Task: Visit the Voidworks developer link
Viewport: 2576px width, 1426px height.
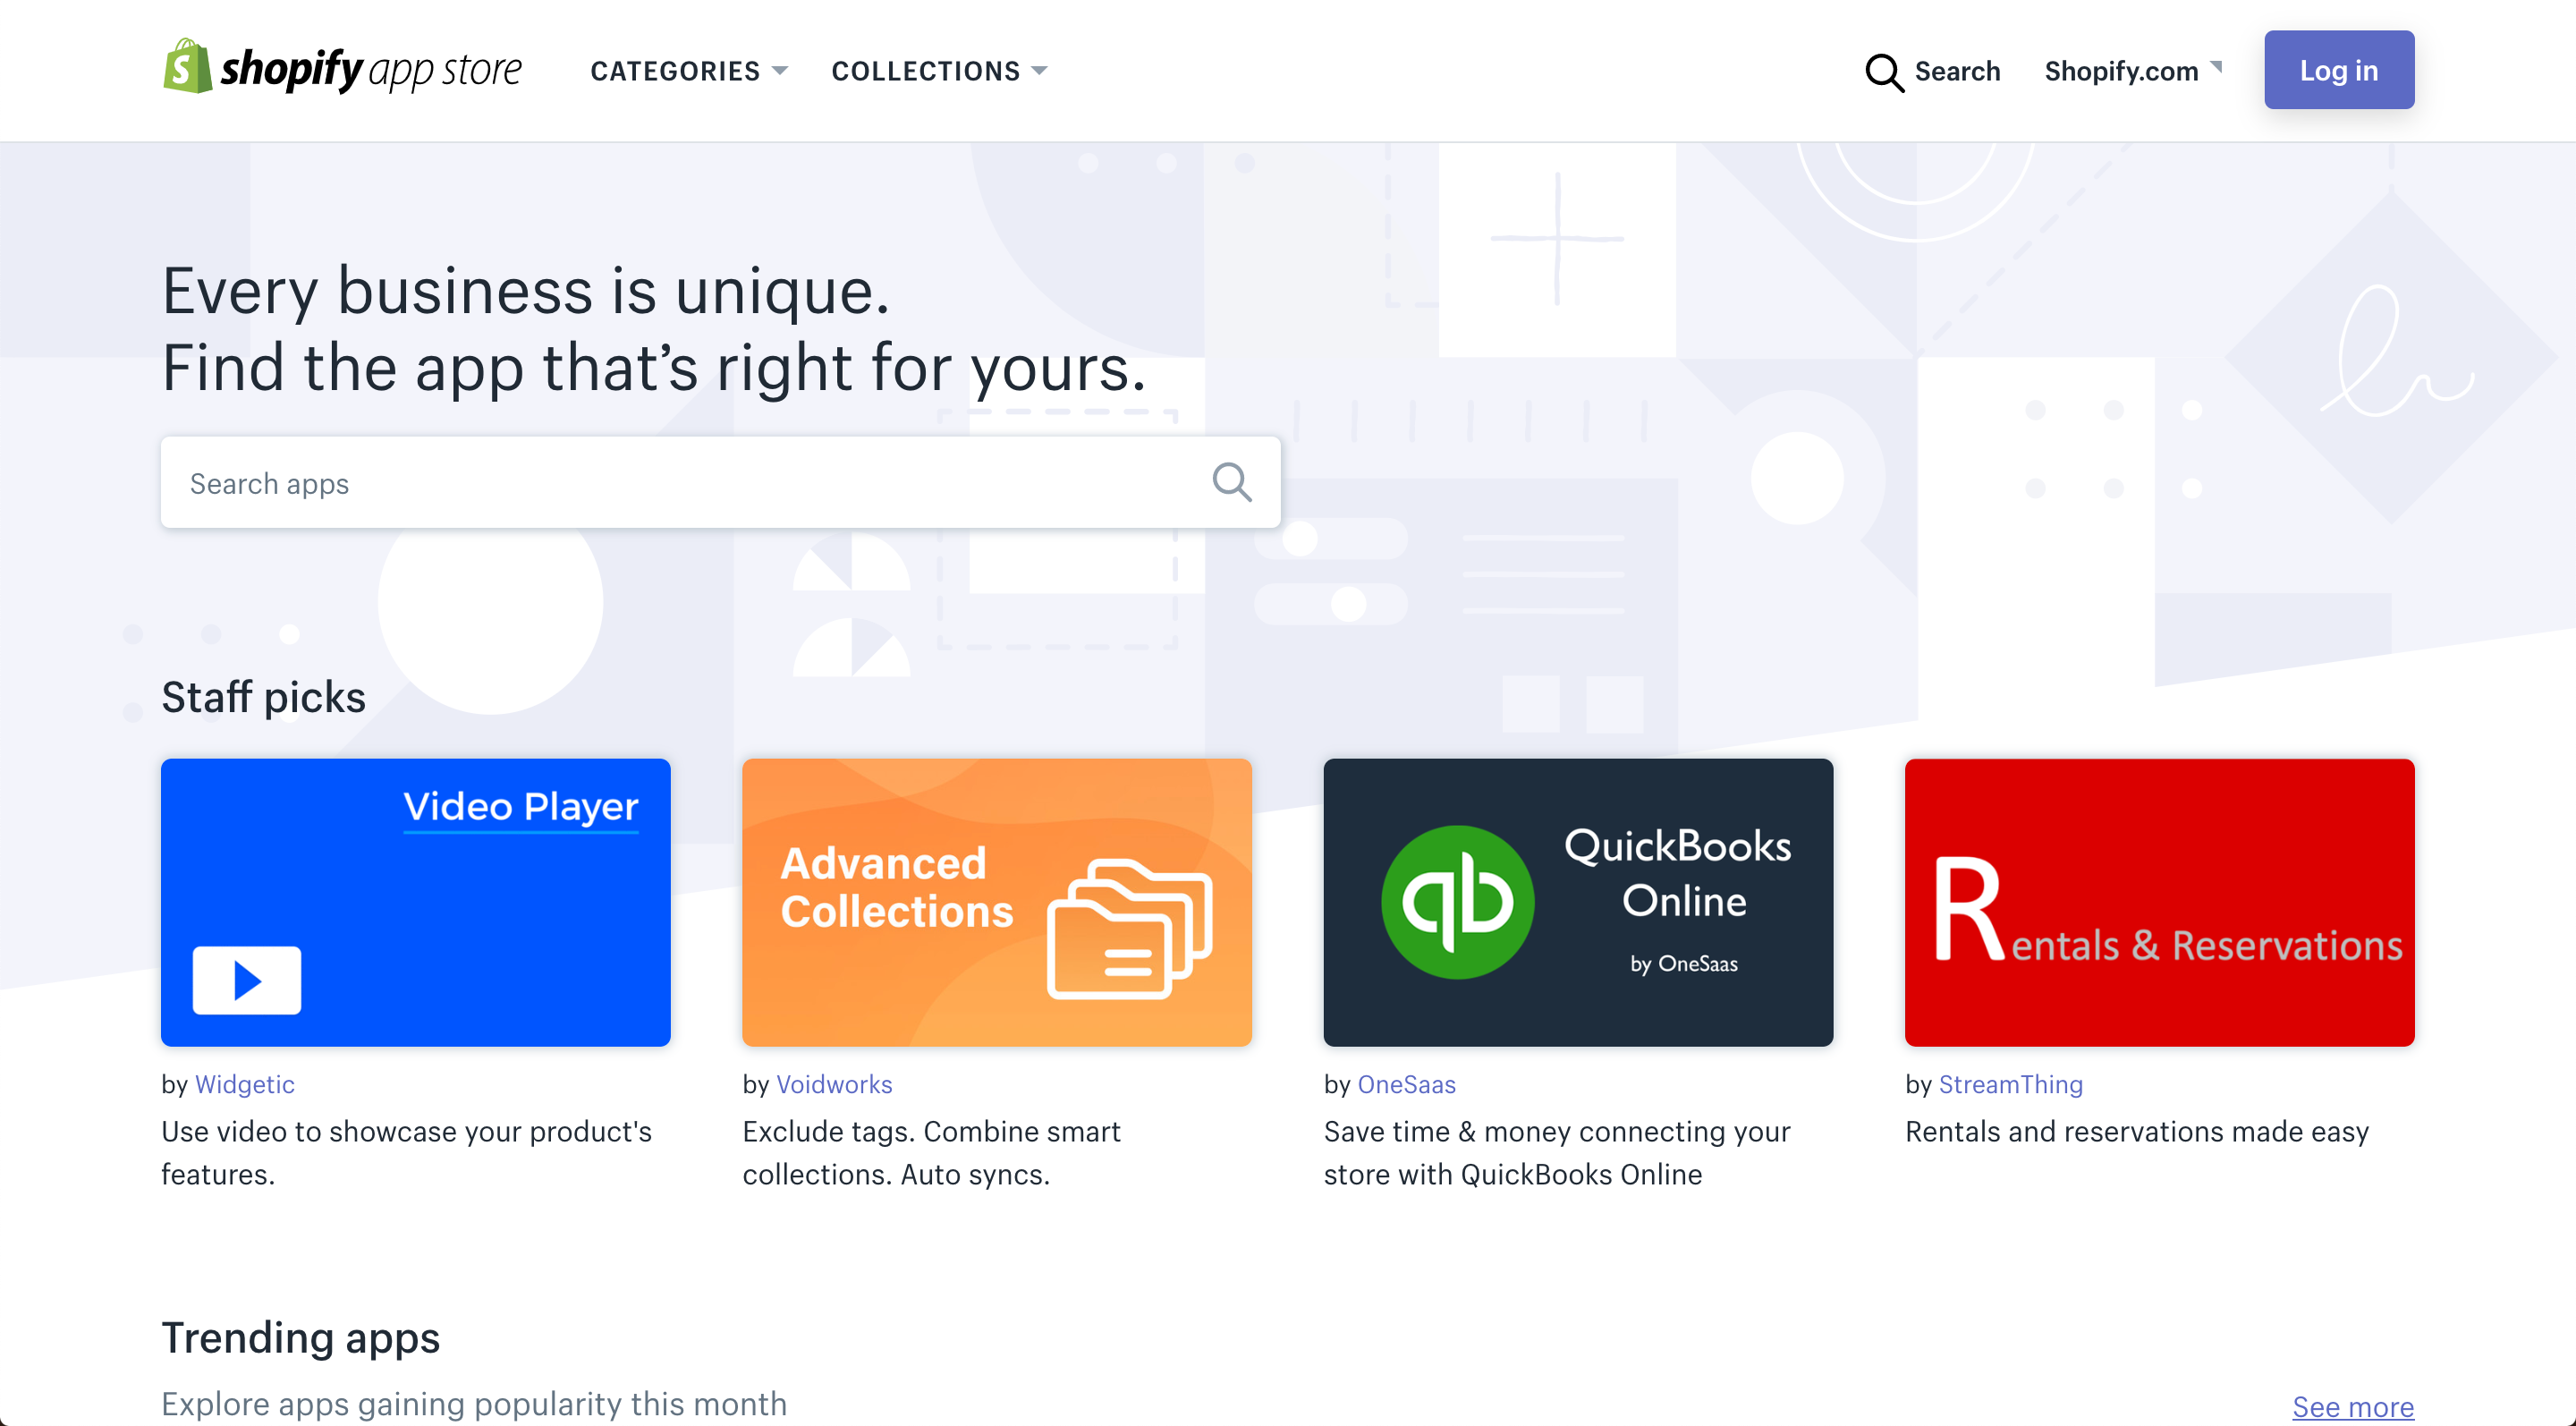Action: [834, 1084]
